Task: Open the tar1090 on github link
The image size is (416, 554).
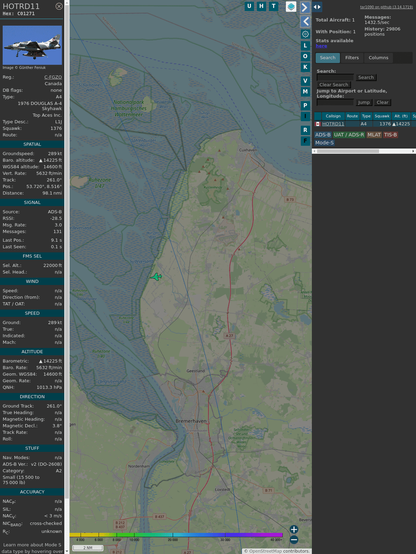Action: (x=386, y=7)
